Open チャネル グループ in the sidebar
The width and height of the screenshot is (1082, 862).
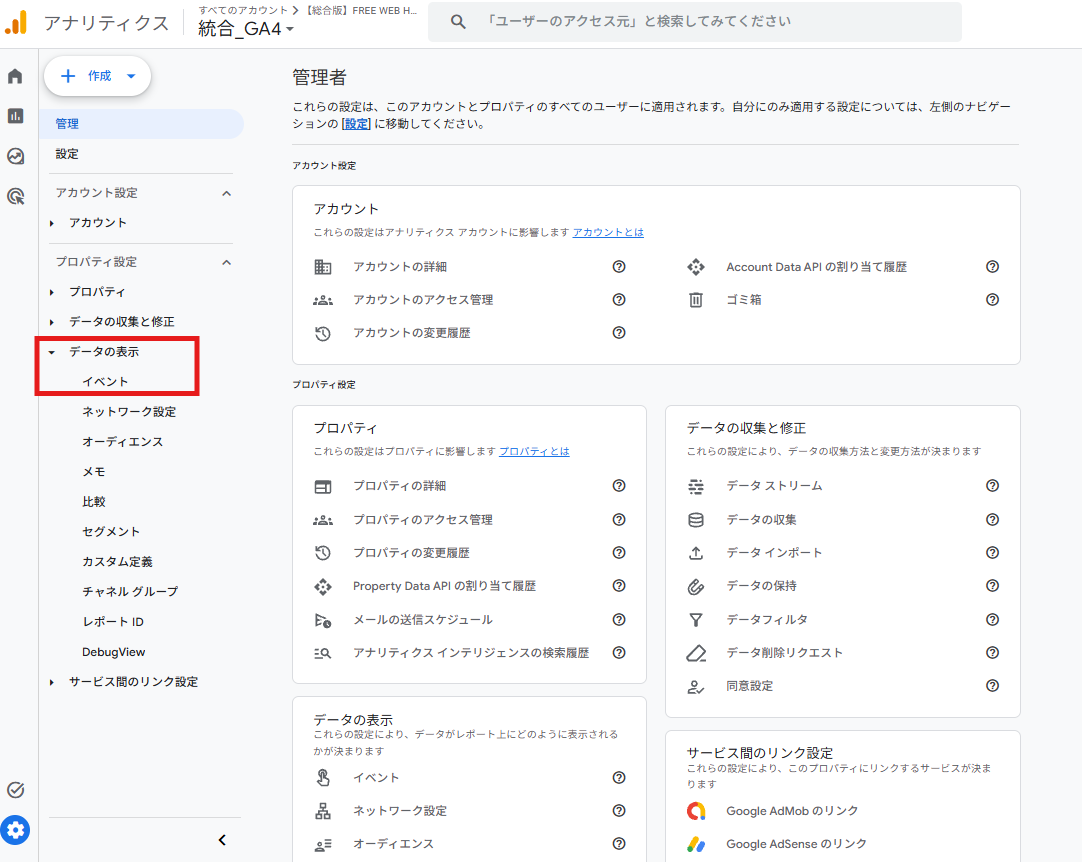tap(130, 591)
